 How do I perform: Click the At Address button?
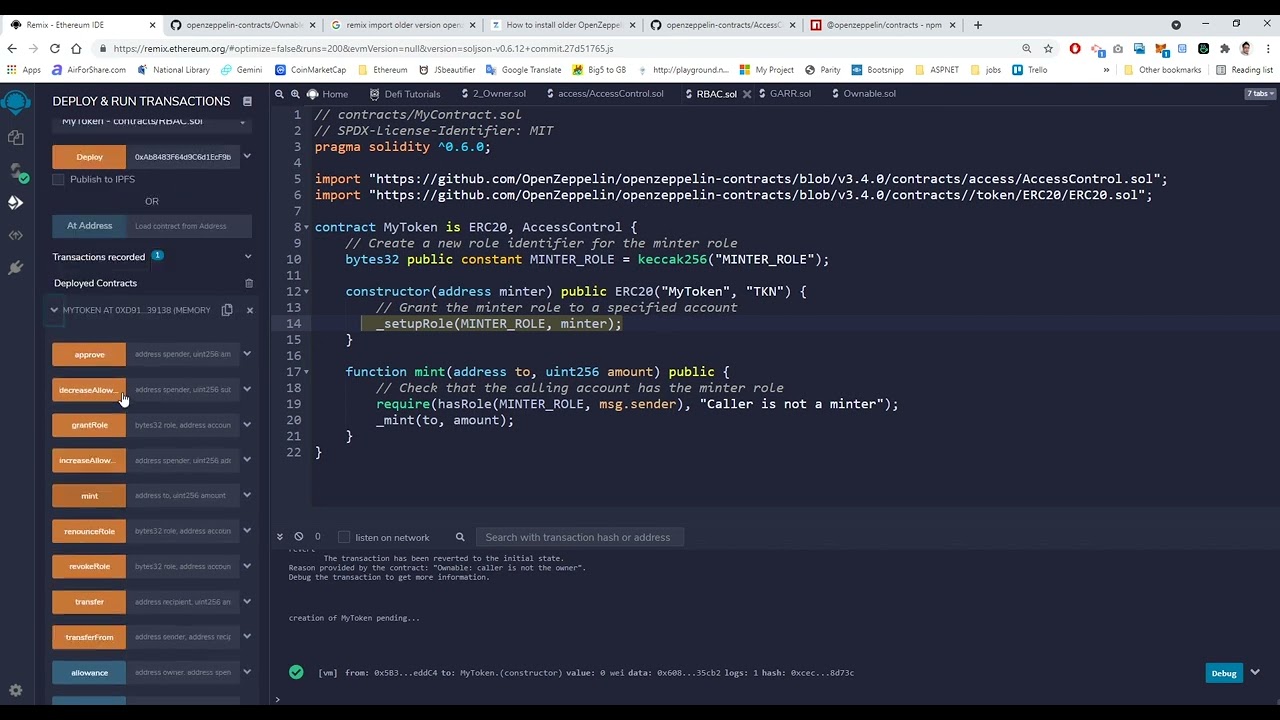pos(89,226)
